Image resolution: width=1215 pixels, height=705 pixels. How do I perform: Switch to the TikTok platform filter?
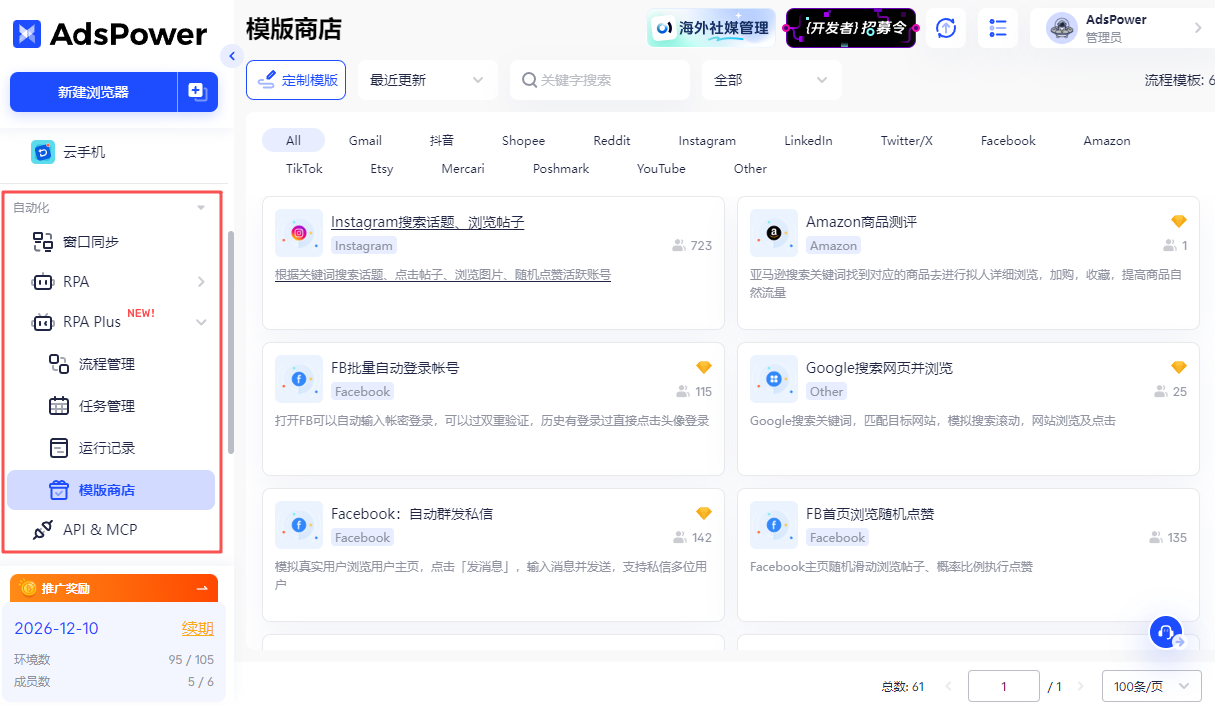[x=303, y=168]
